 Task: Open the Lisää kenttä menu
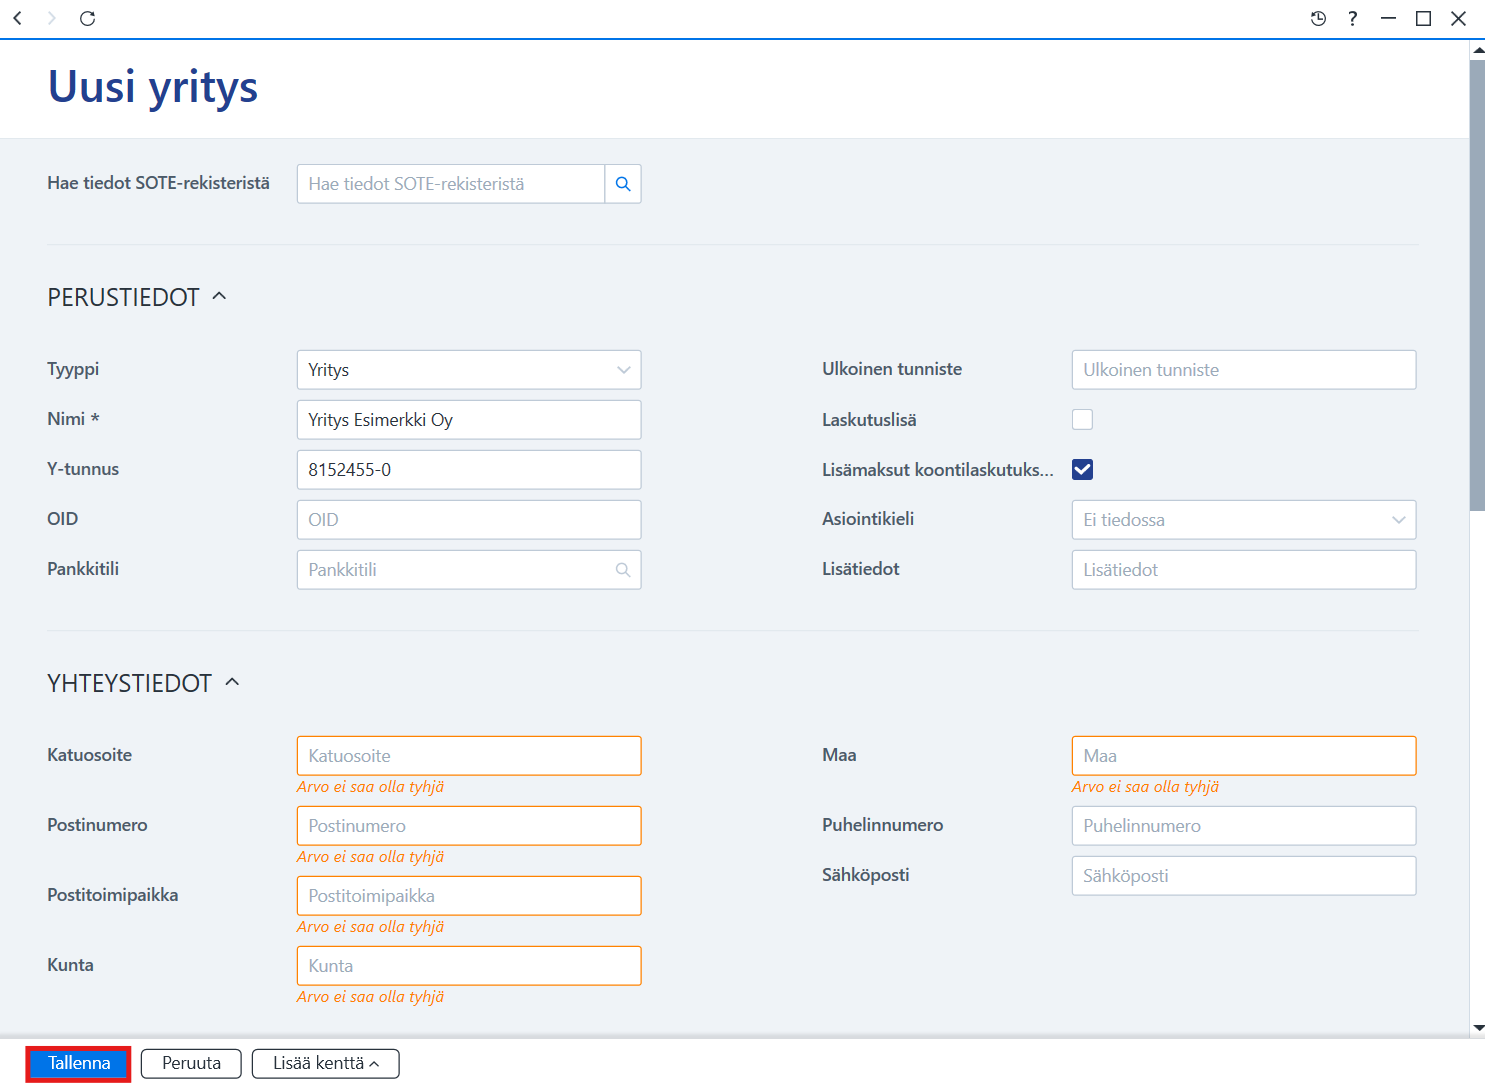326,1064
